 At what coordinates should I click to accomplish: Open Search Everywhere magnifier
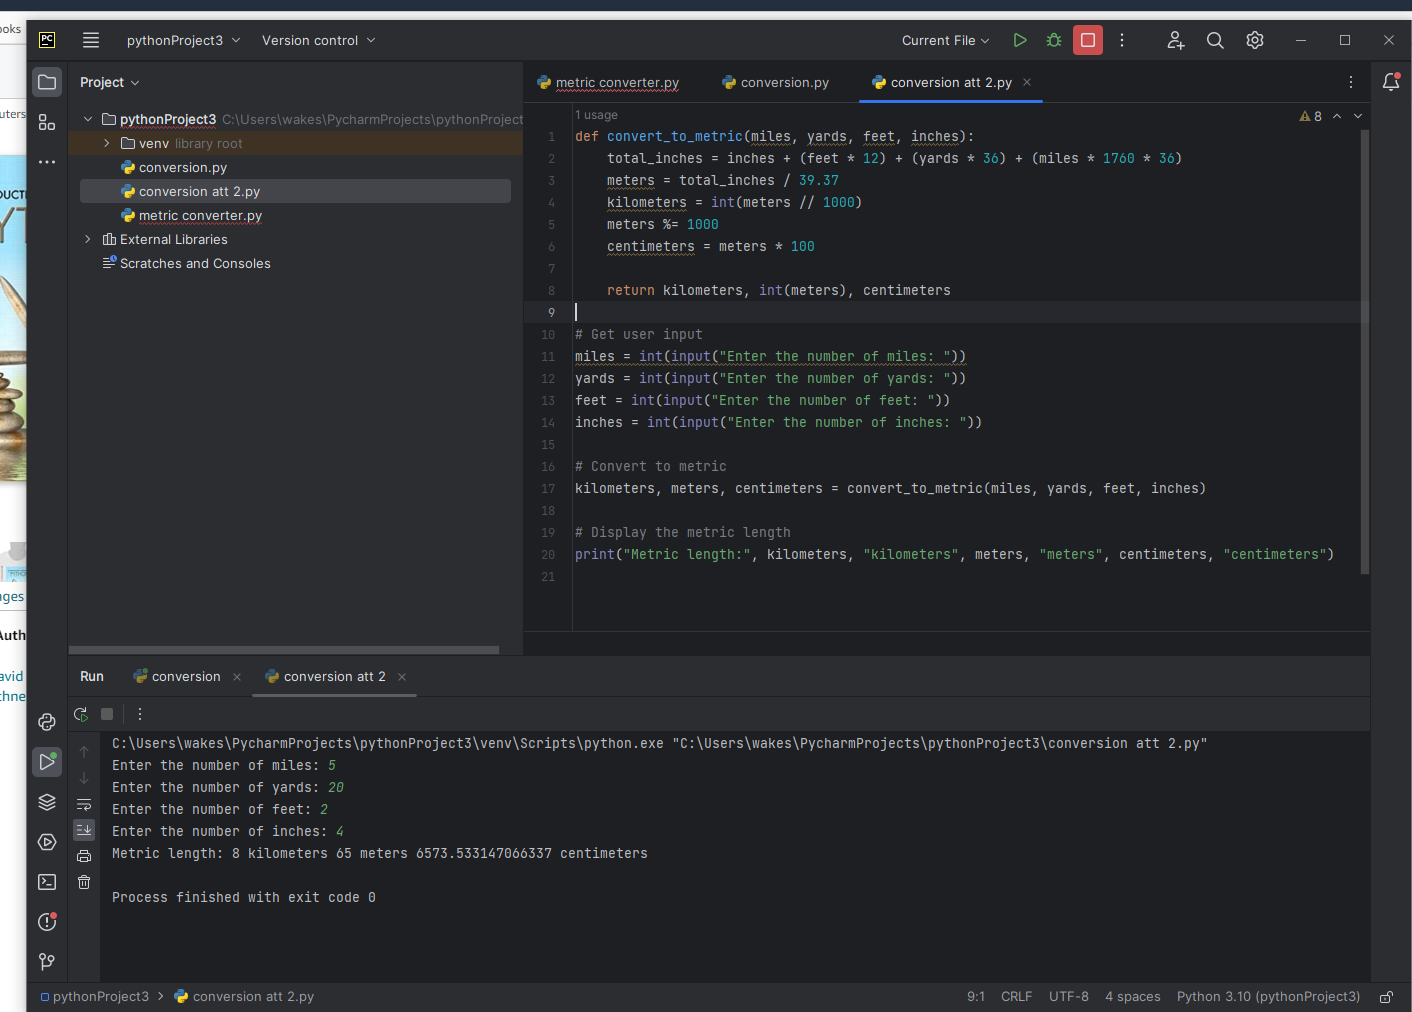1215,40
